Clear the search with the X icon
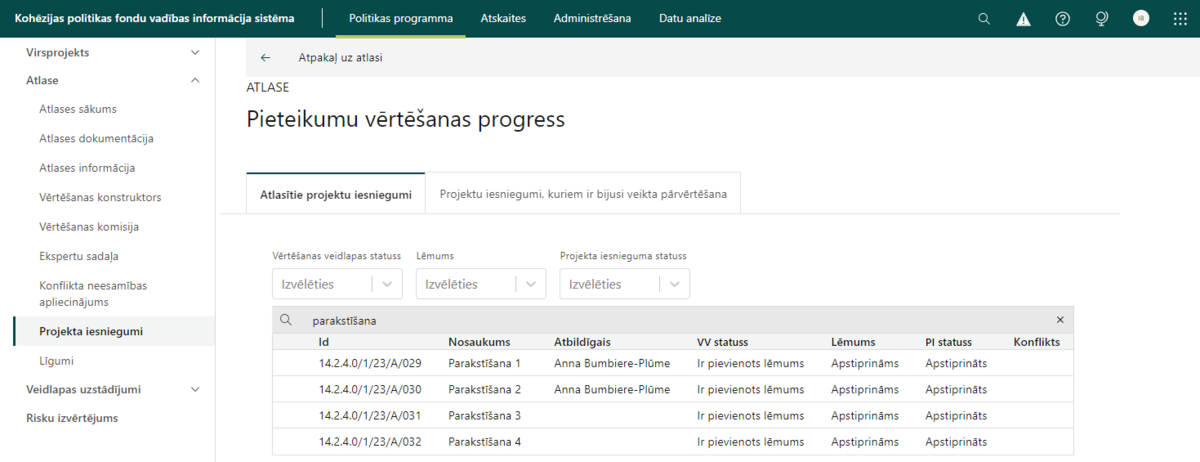1200x462 pixels. click(x=1060, y=320)
